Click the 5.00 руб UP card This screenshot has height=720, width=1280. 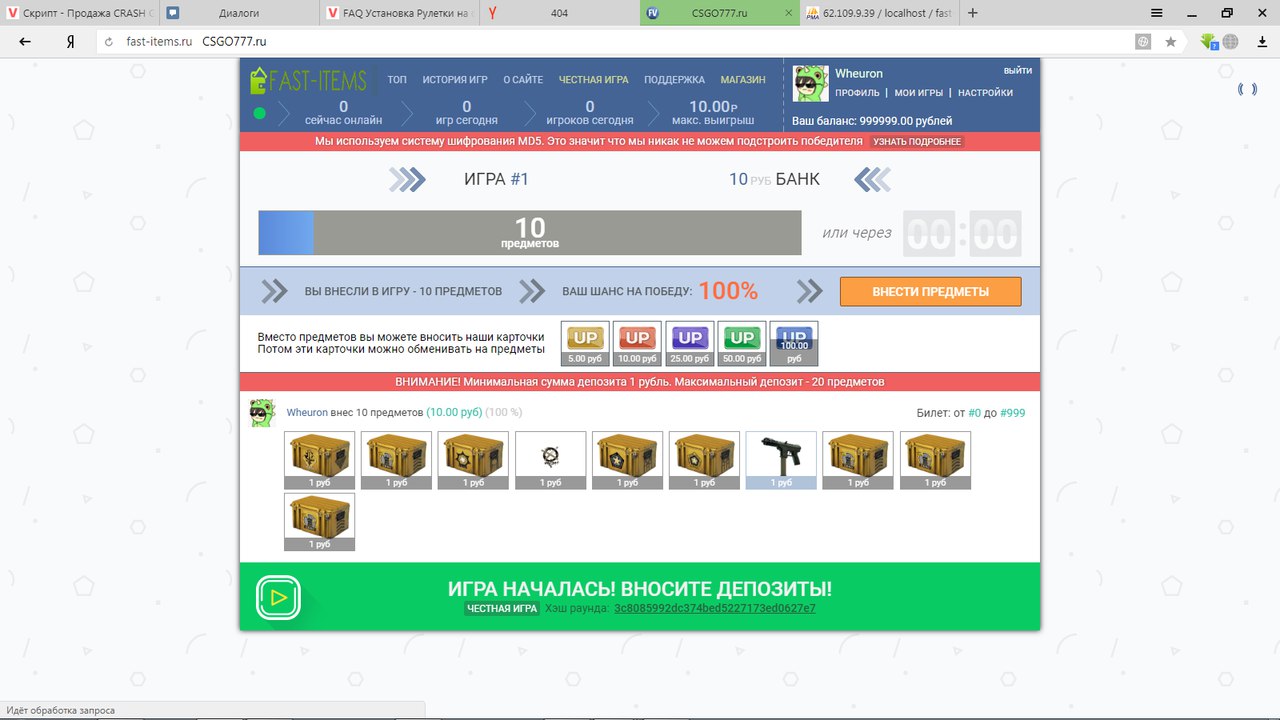pos(585,343)
